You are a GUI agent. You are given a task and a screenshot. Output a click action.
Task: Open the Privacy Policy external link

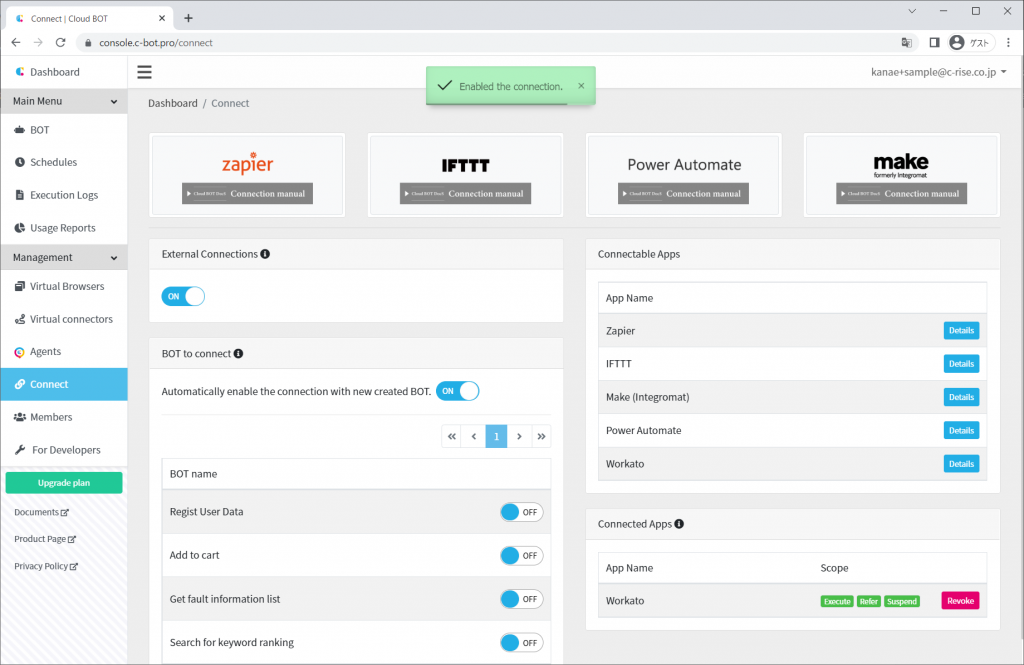46,566
